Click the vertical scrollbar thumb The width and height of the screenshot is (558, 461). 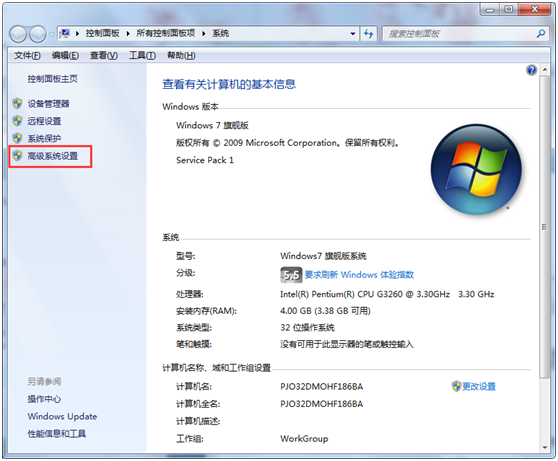click(544, 227)
